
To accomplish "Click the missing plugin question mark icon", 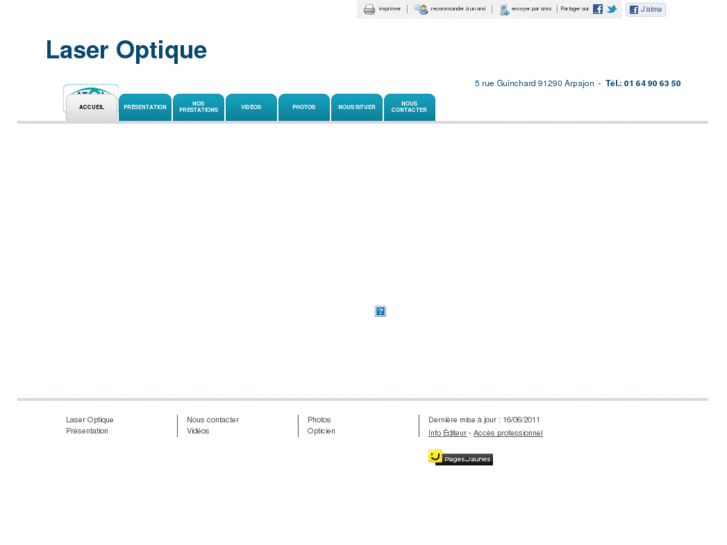I will 380,311.
